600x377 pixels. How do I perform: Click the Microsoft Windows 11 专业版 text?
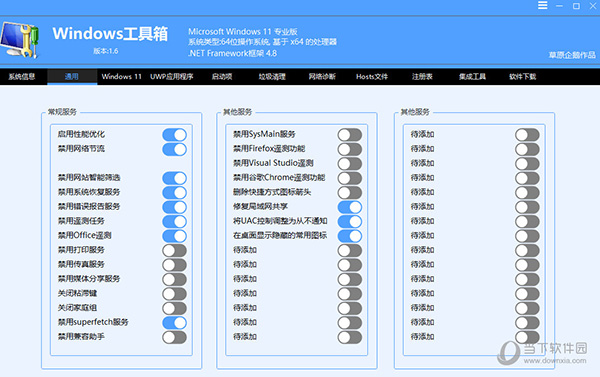[x=243, y=32]
